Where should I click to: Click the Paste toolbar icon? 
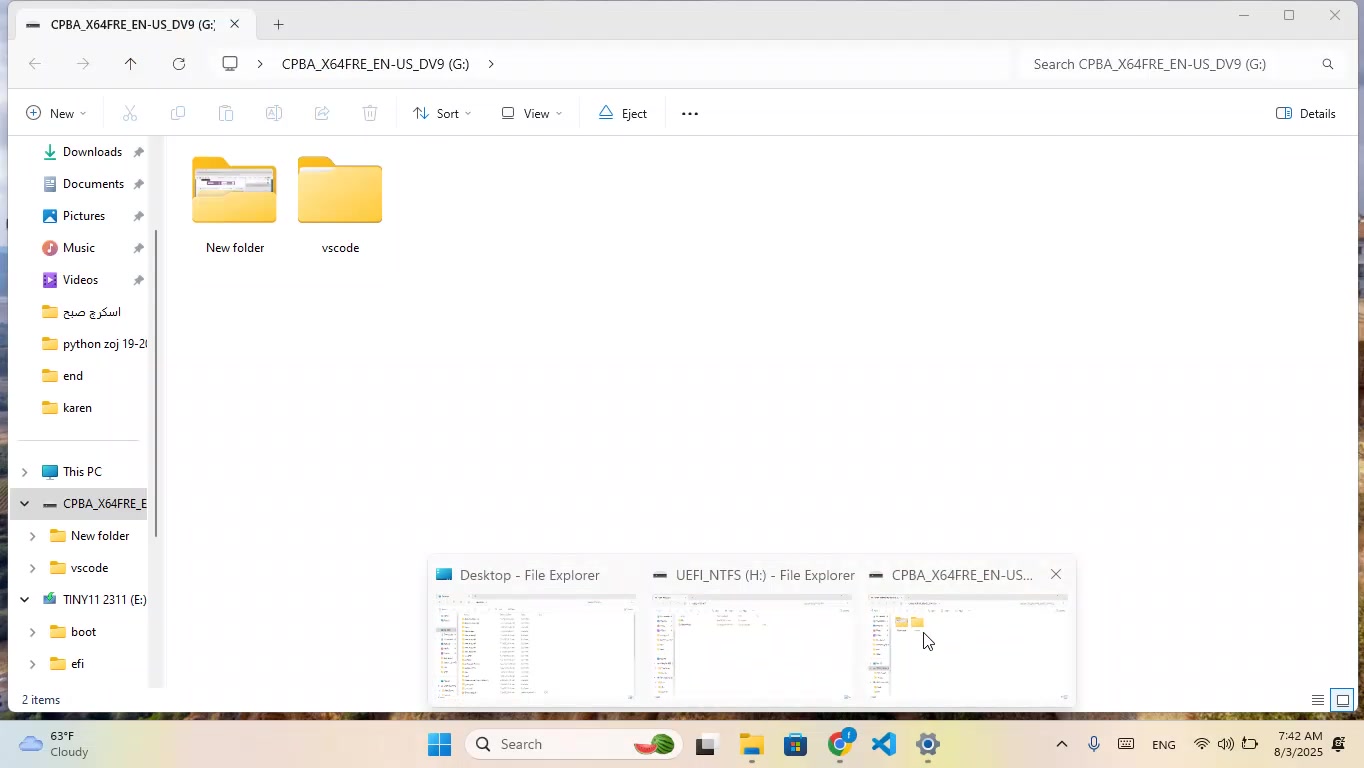(x=226, y=114)
